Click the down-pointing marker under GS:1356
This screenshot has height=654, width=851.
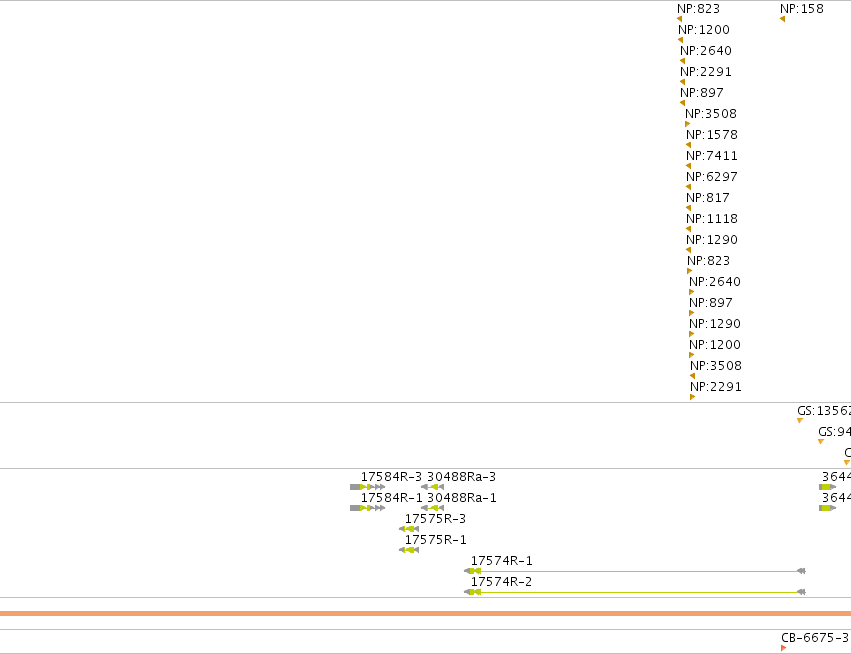[x=800, y=421]
